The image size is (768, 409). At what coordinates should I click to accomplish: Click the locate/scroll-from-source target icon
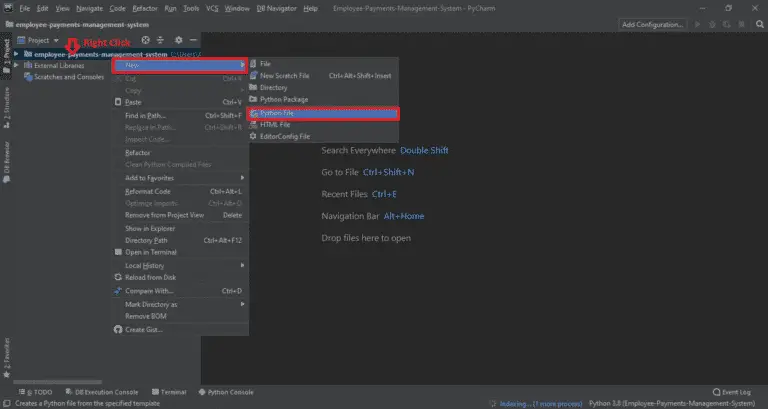(145, 40)
